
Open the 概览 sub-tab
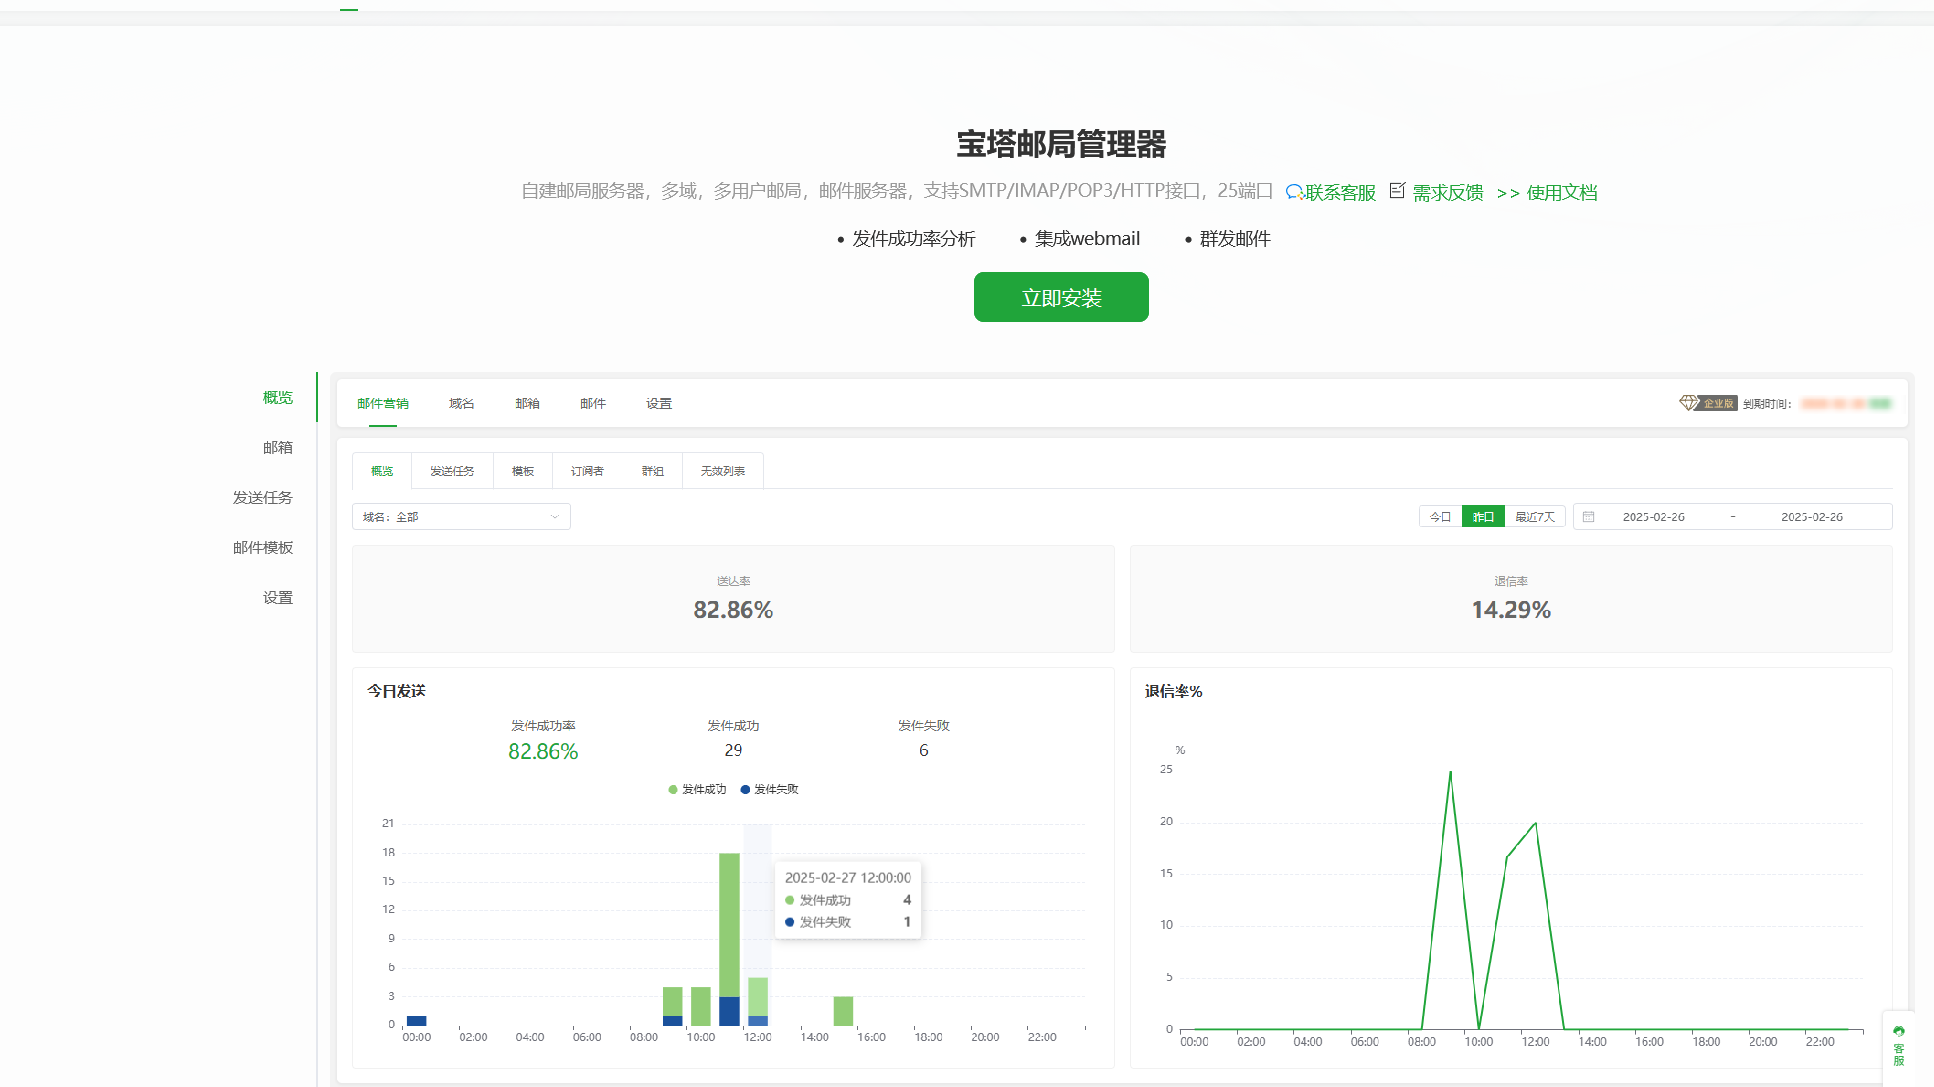coord(382,470)
